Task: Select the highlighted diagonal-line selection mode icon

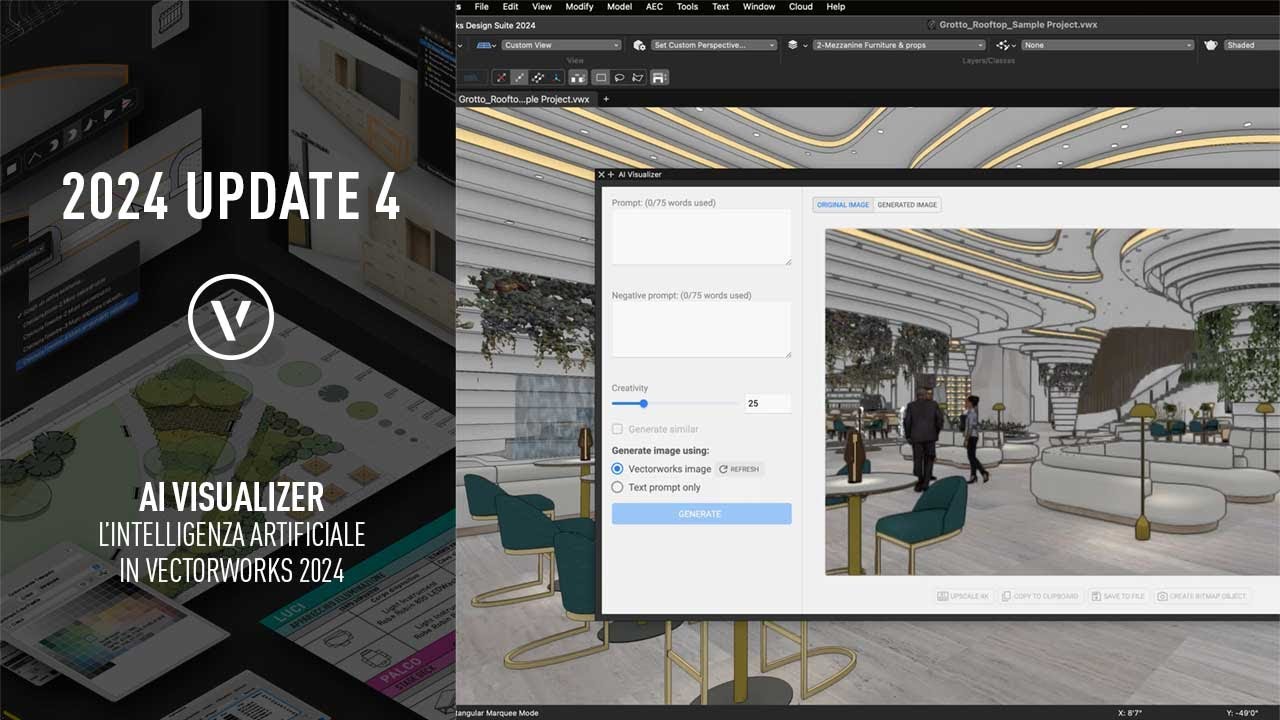Action: click(x=520, y=77)
